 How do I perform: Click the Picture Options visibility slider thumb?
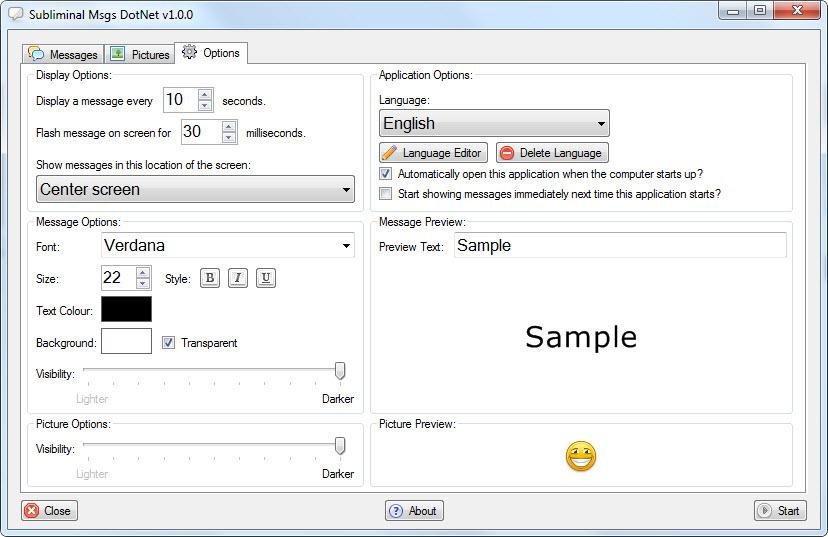click(340, 446)
